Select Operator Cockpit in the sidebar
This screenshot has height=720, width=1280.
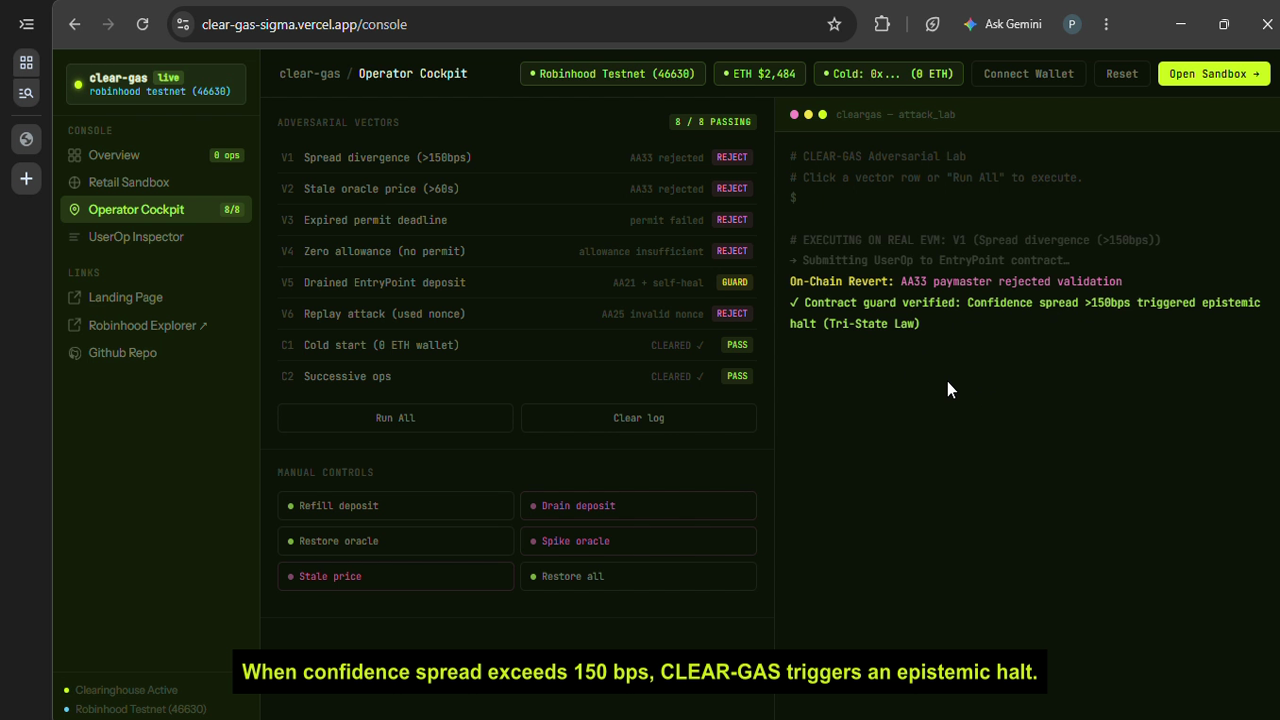click(x=156, y=209)
